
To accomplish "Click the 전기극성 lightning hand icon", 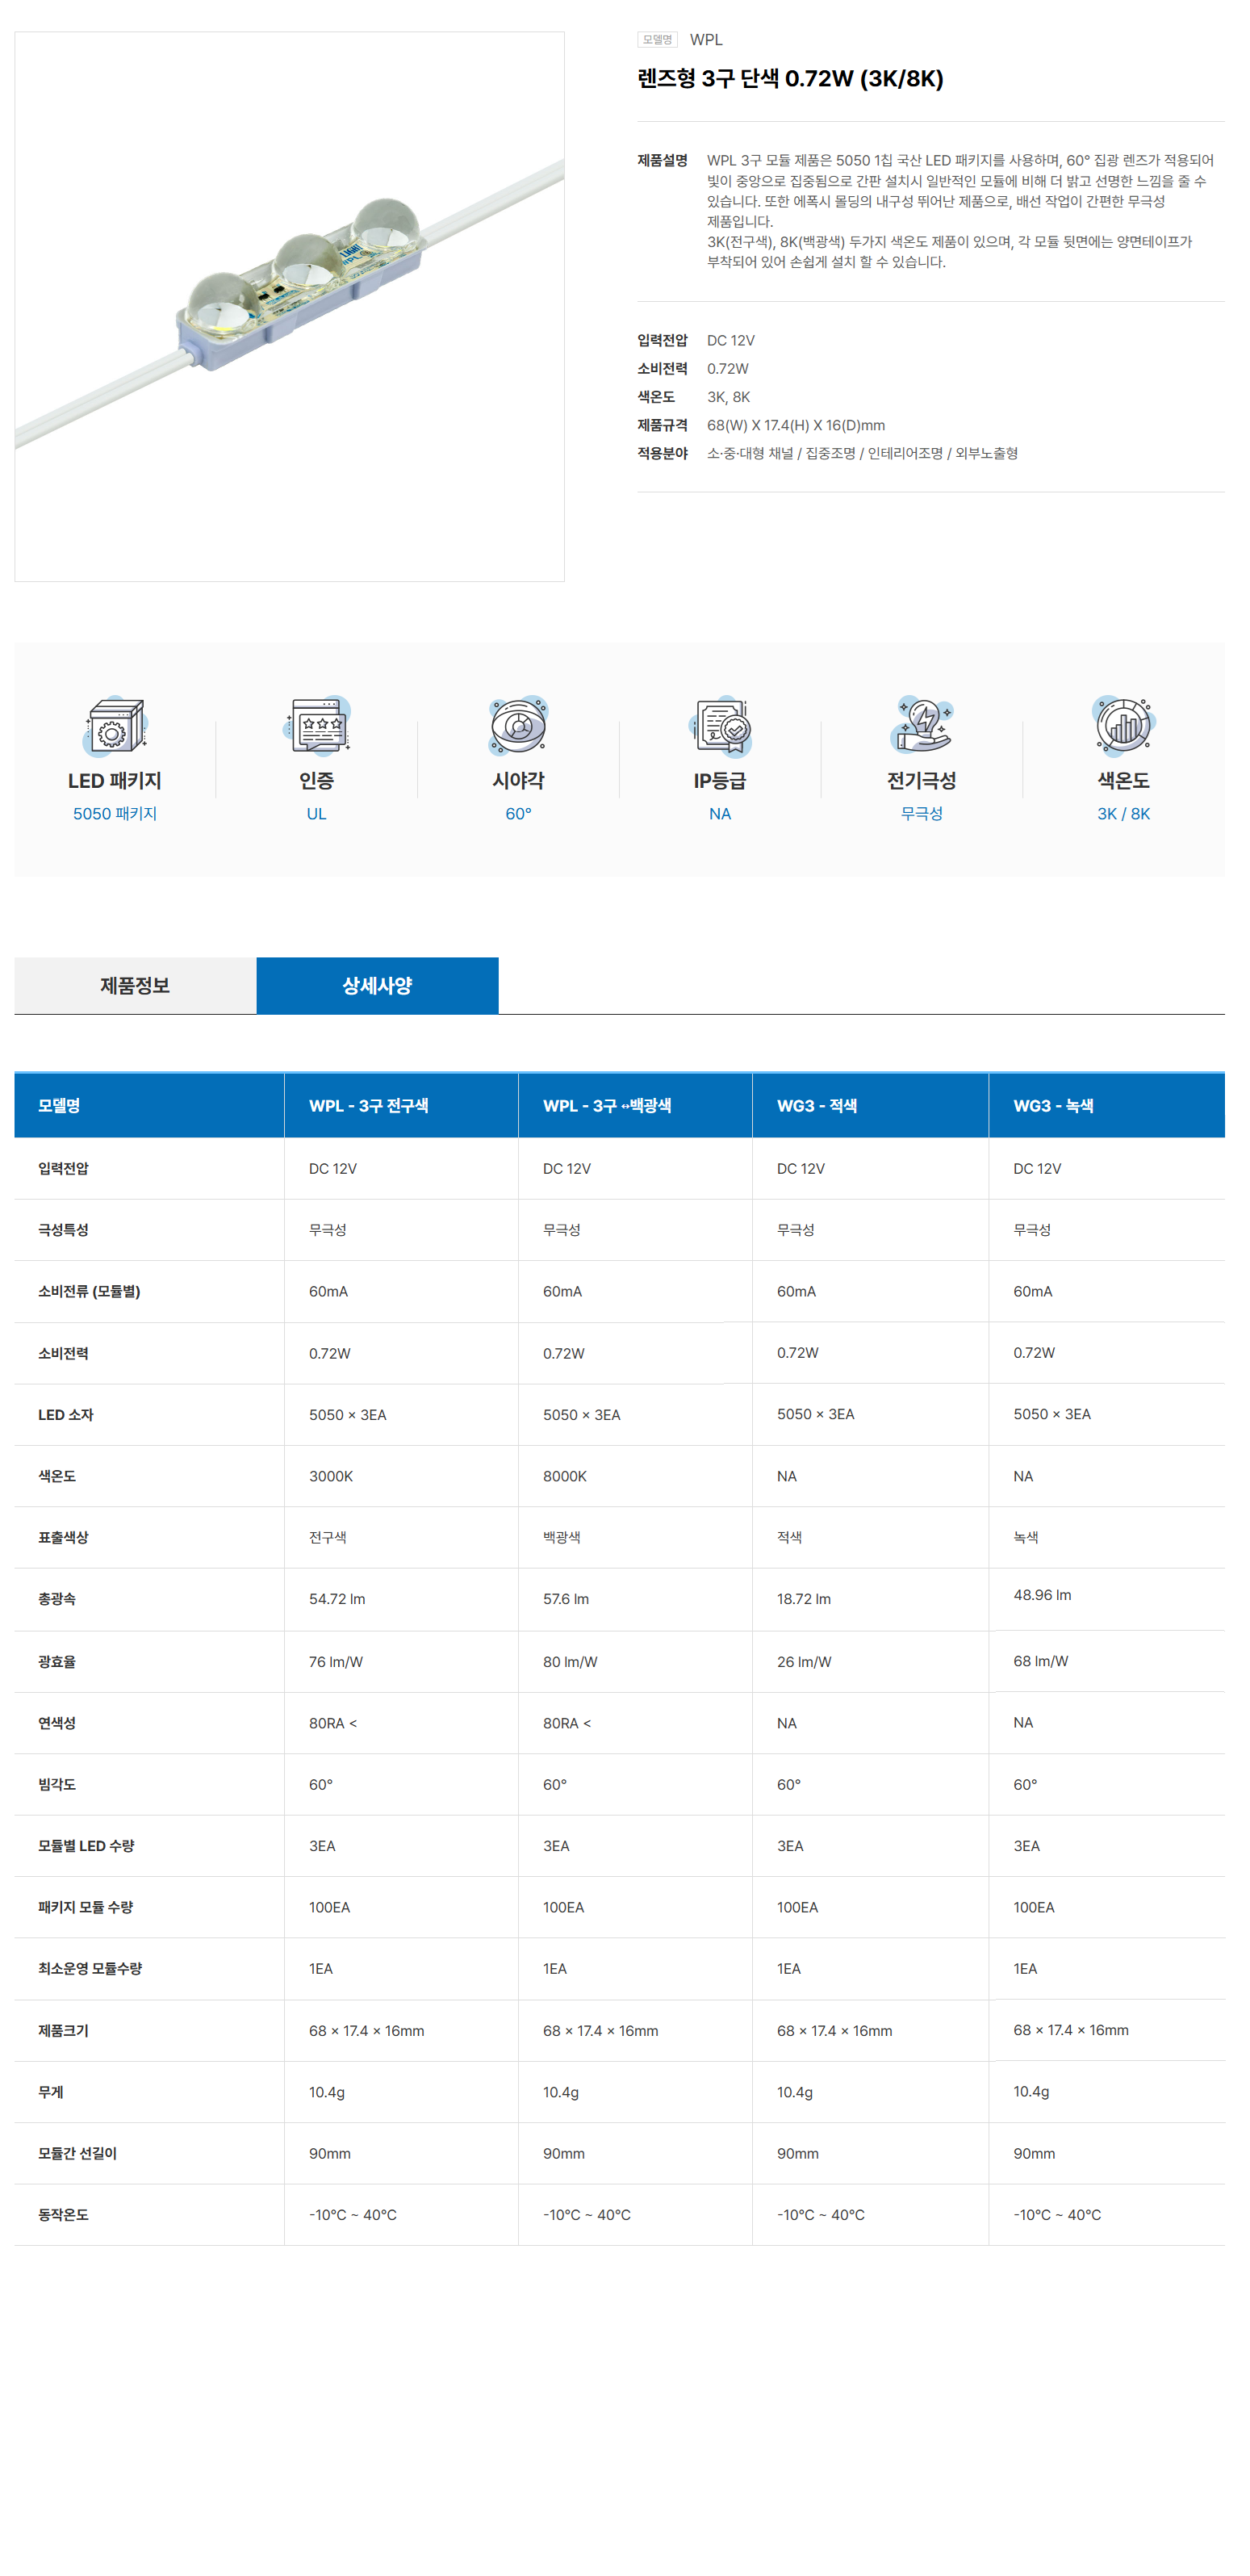I will pos(921,725).
